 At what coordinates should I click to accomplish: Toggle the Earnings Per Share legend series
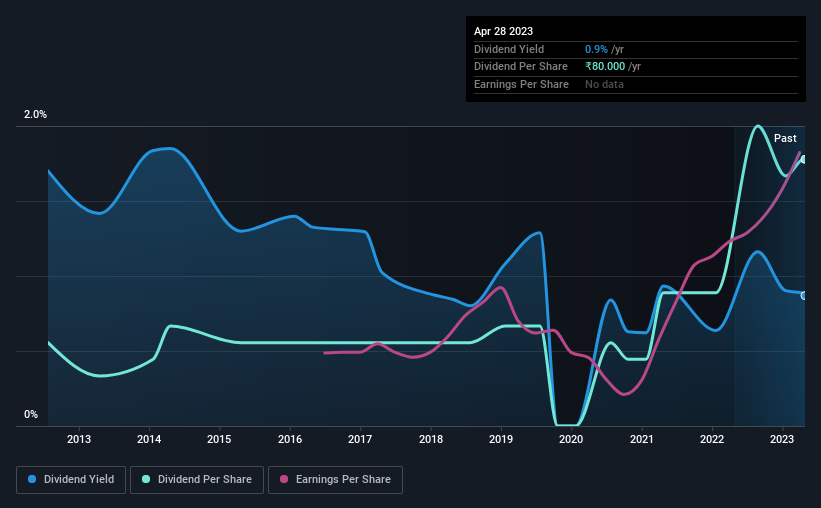[335, 480]
